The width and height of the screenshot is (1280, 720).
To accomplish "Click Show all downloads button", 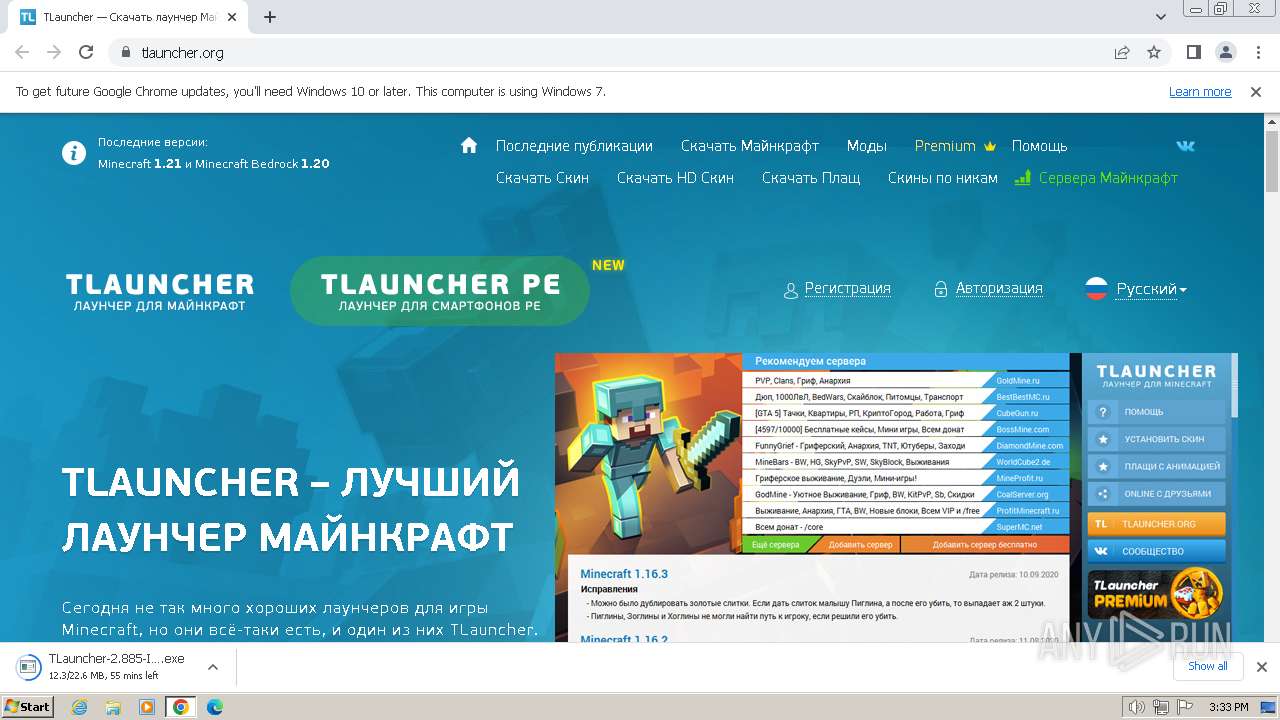I will [x=1208, y=666].
